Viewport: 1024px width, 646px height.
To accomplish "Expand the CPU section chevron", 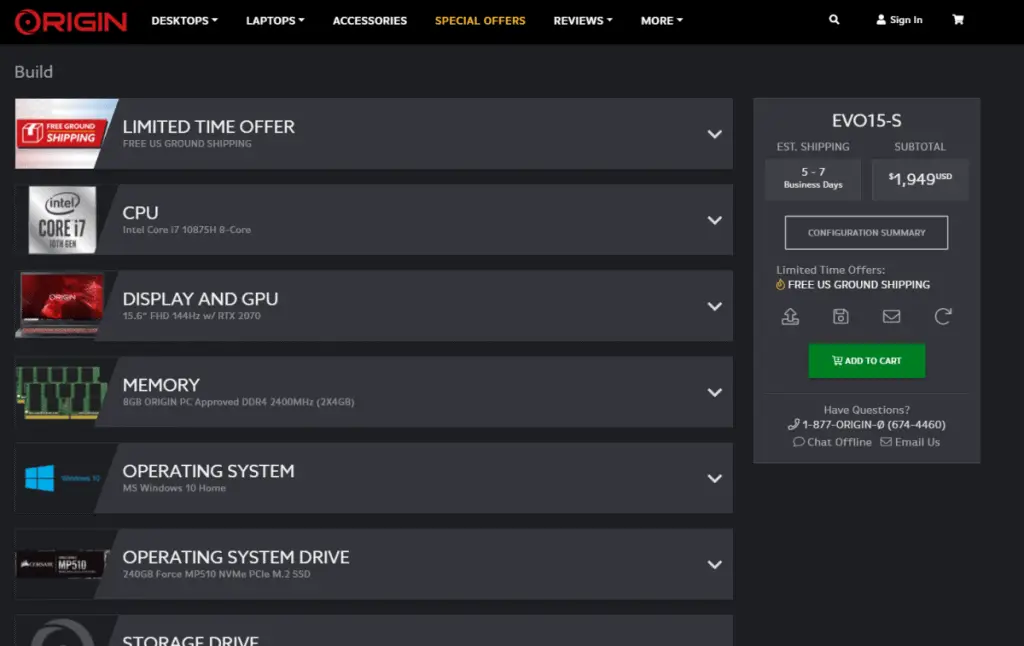I will click(x=714, y=220).
